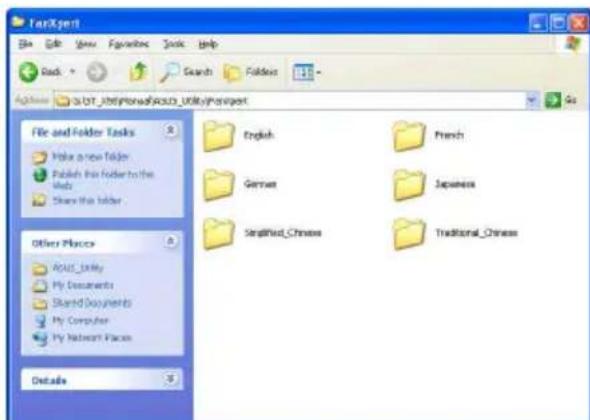Select the English folder icon
Viewport: 590px width, 420px height.
click(x=219, y=136)
